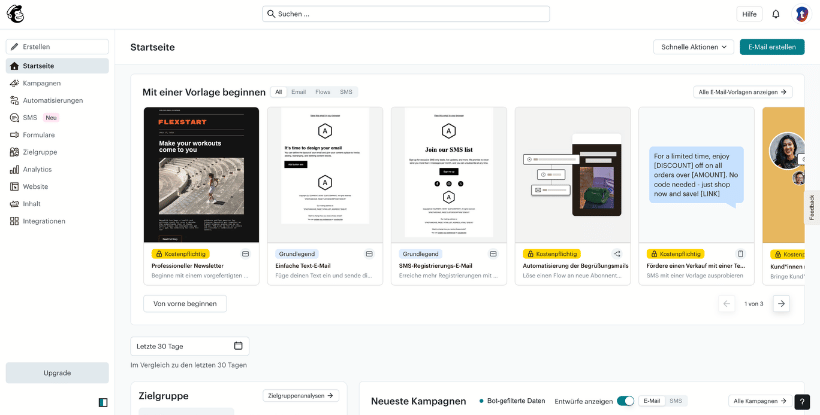This screenshot has height=415, width=820.
Task: Click the pencil icon beside Erstellen
Action: 15,47
